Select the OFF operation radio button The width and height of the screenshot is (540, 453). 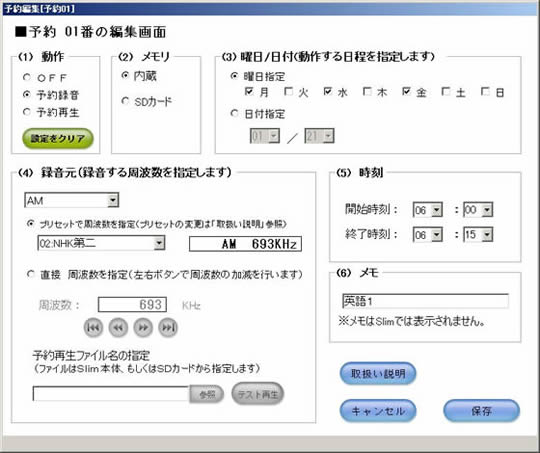tap(27, 78)
